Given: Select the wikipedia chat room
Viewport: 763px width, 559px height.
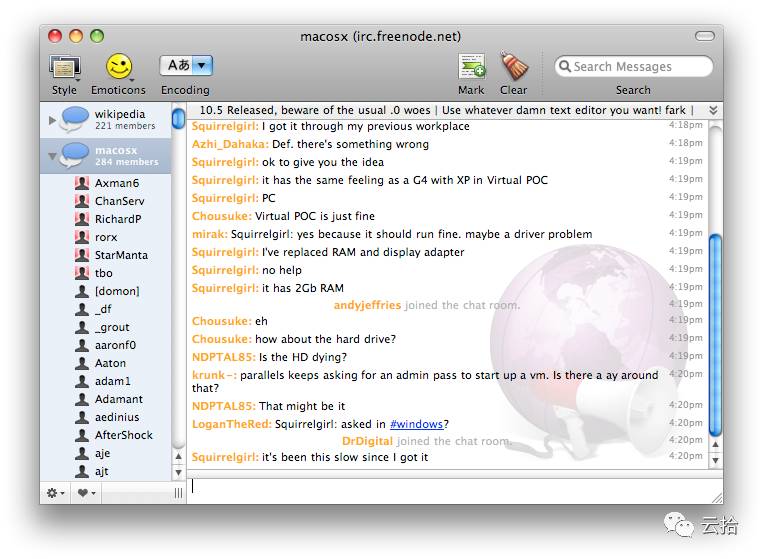Looking at the screenshot, I should pos(106,119).
